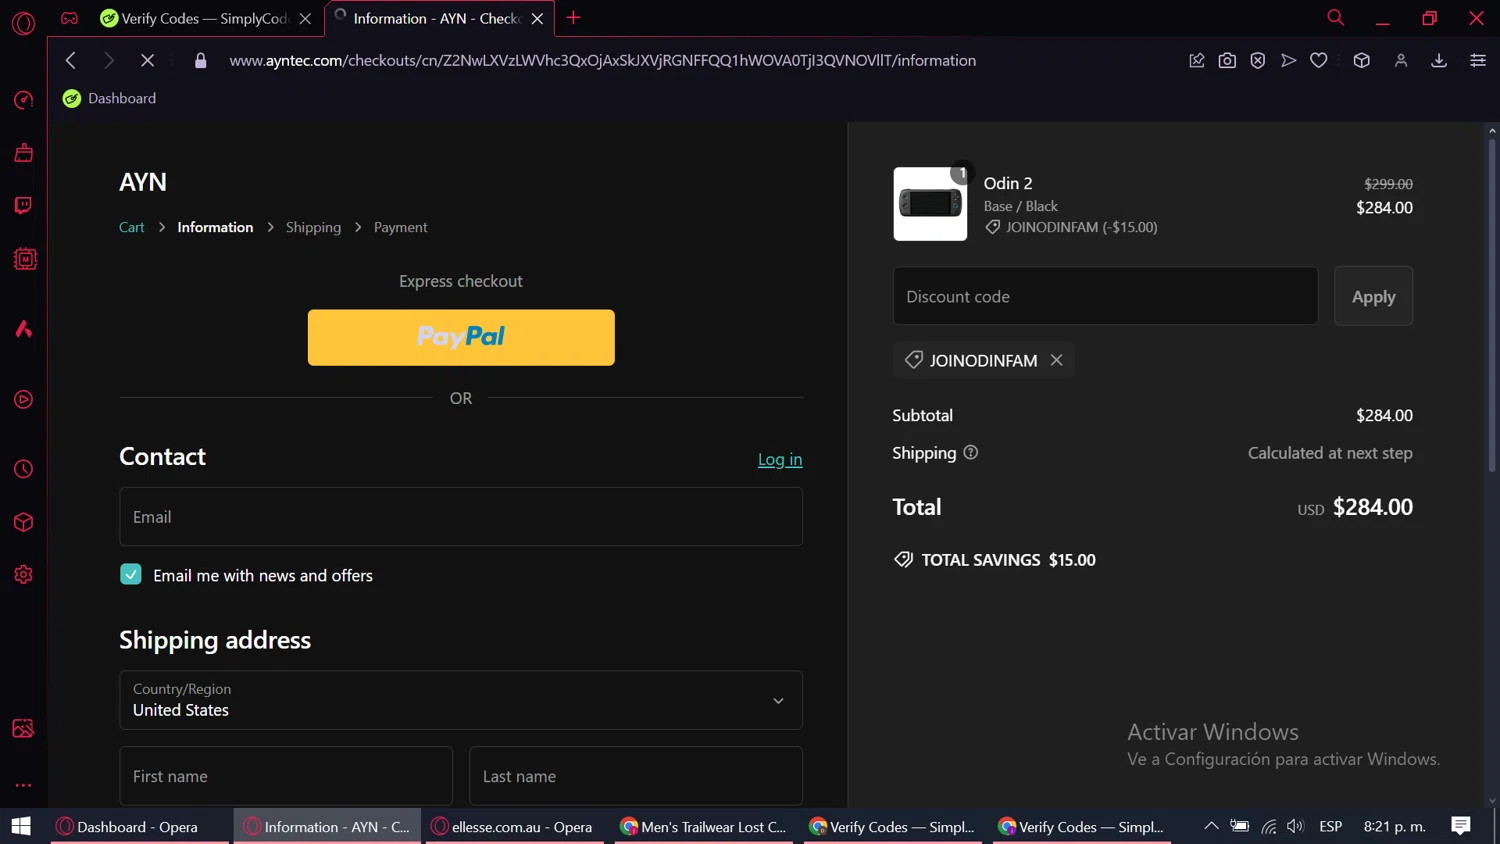Focus the First name field

286,776
